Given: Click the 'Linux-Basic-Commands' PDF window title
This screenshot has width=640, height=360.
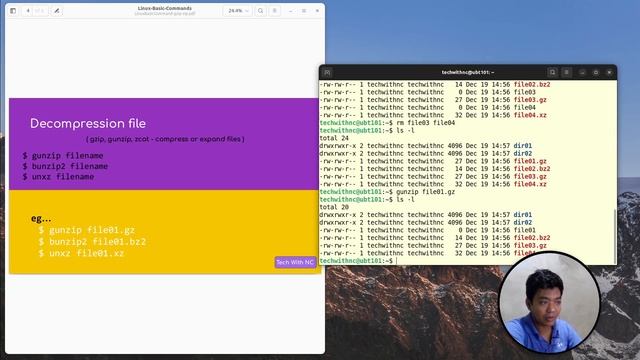Looking at the screenshot, I should [165, 8].
